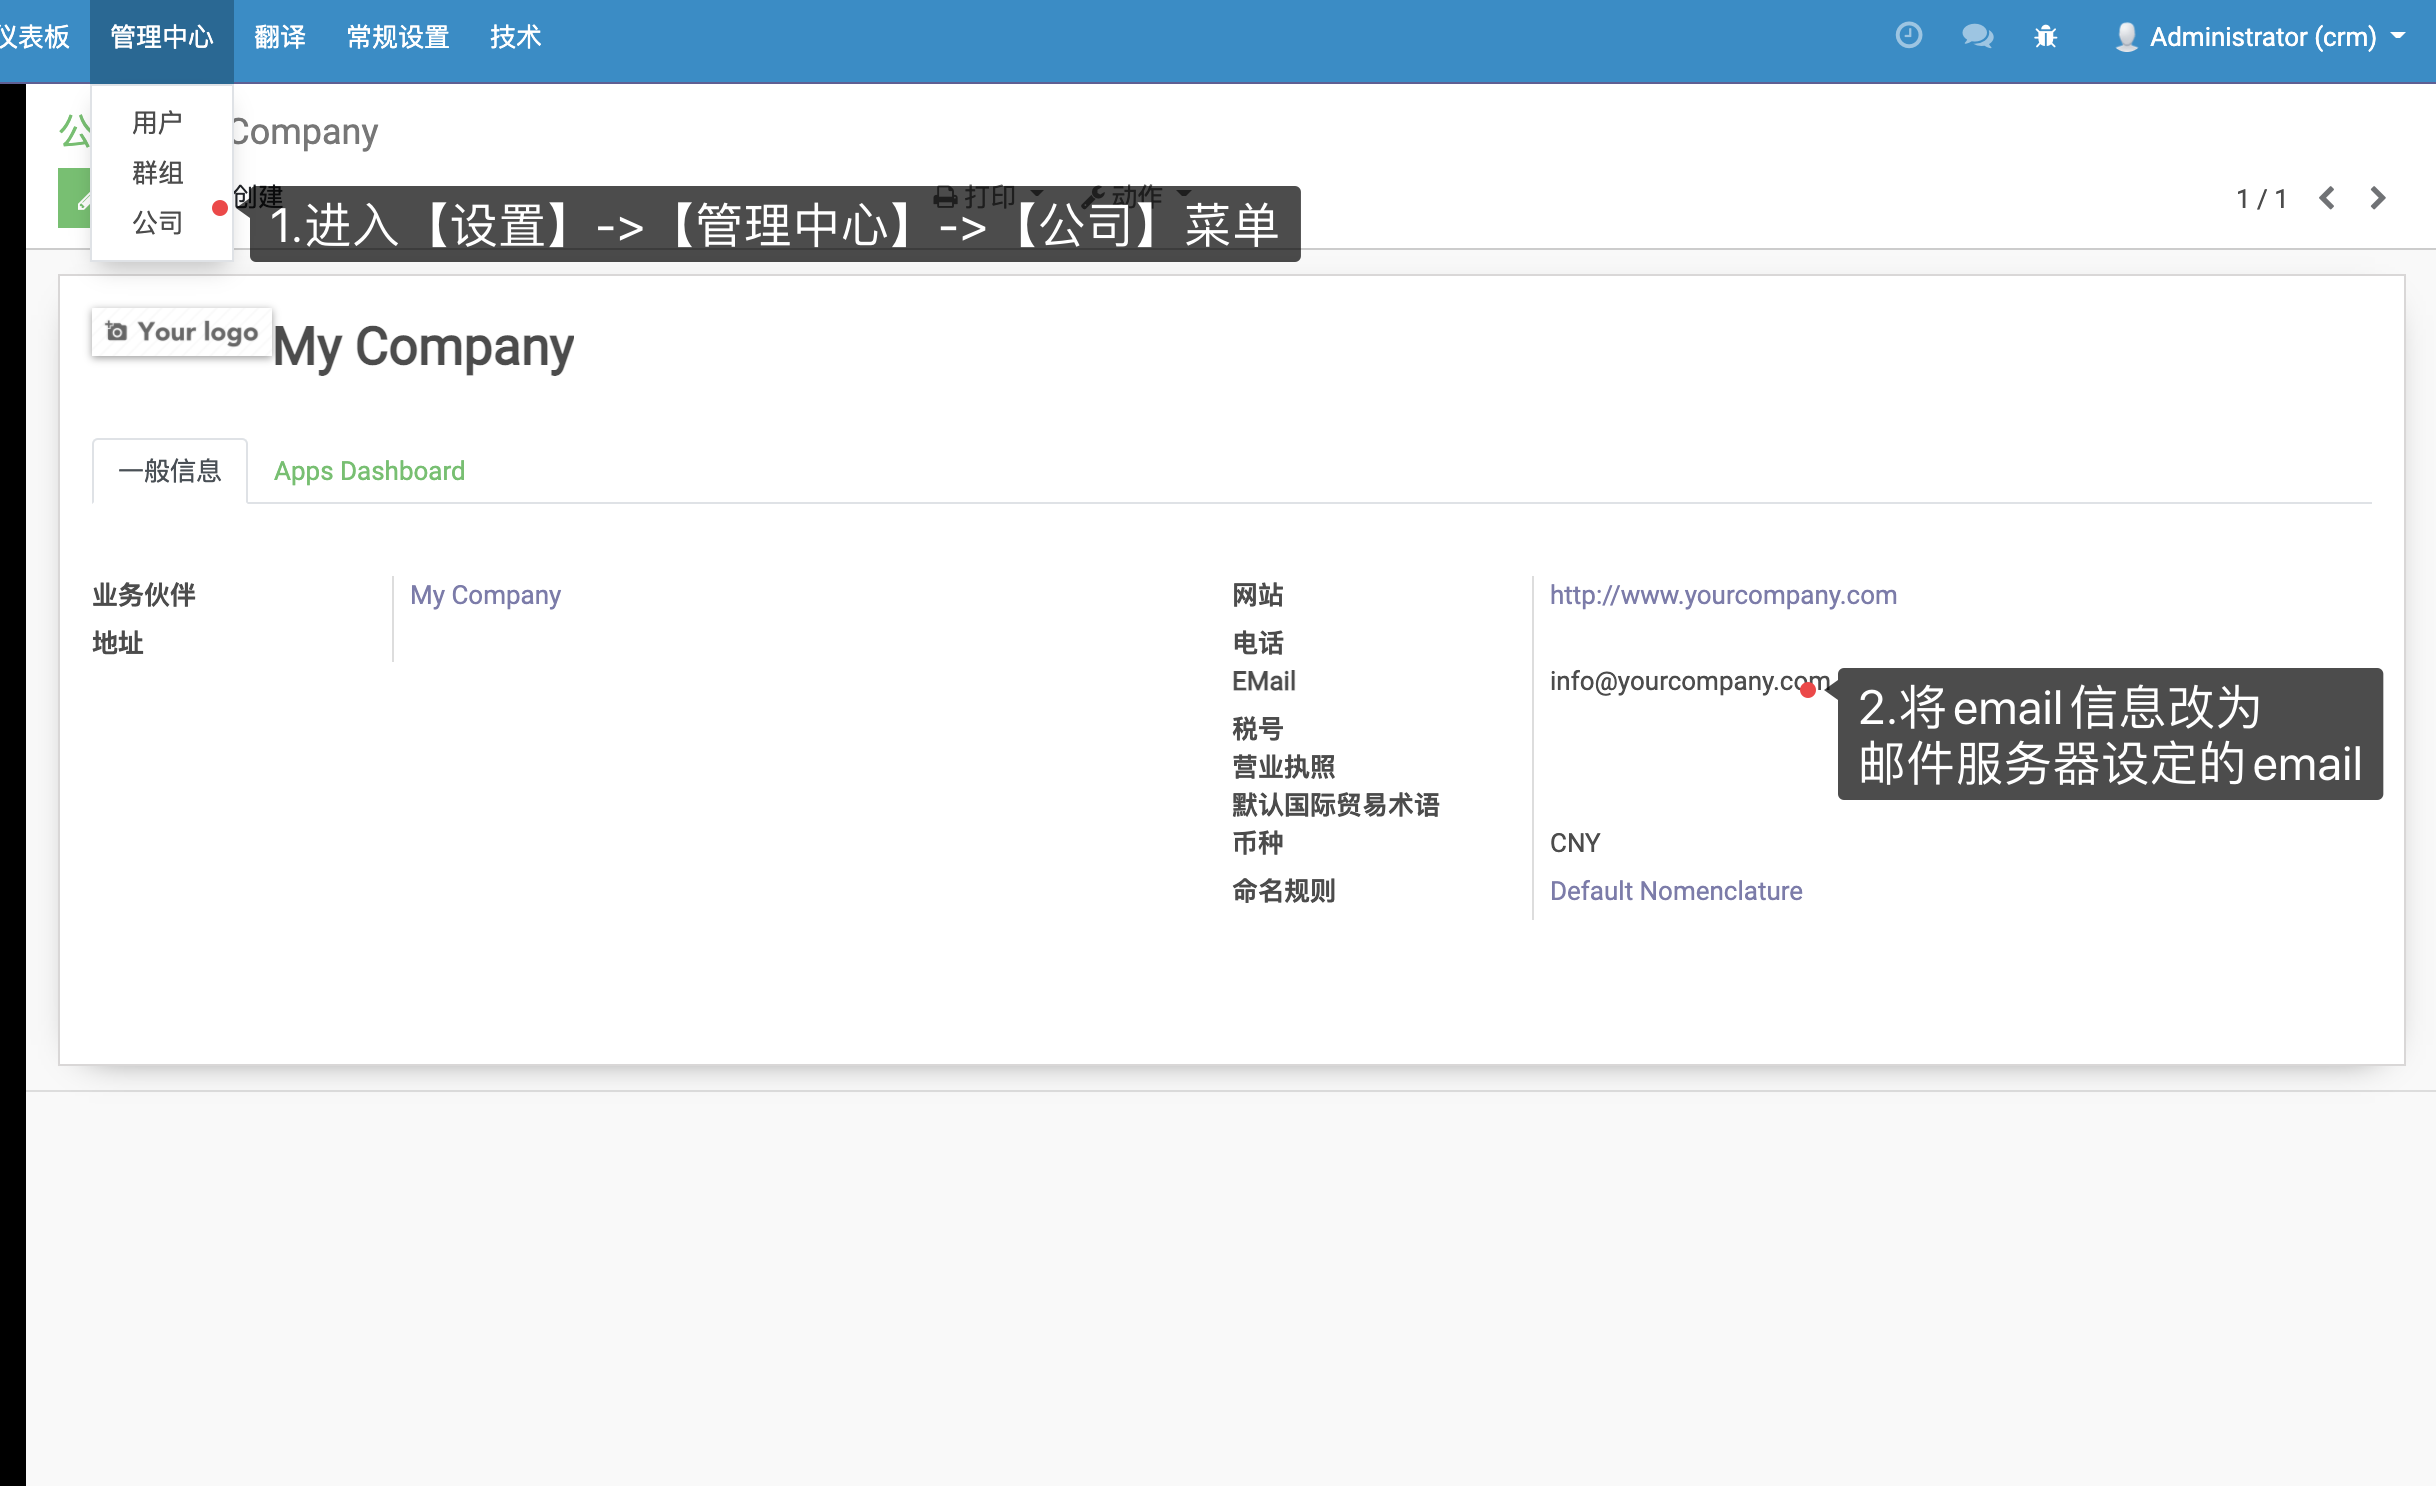Viewport: 2436px width, 1486px height.
Task: Open the Default Nomenclature link
Action: [x=1676, y=891]
